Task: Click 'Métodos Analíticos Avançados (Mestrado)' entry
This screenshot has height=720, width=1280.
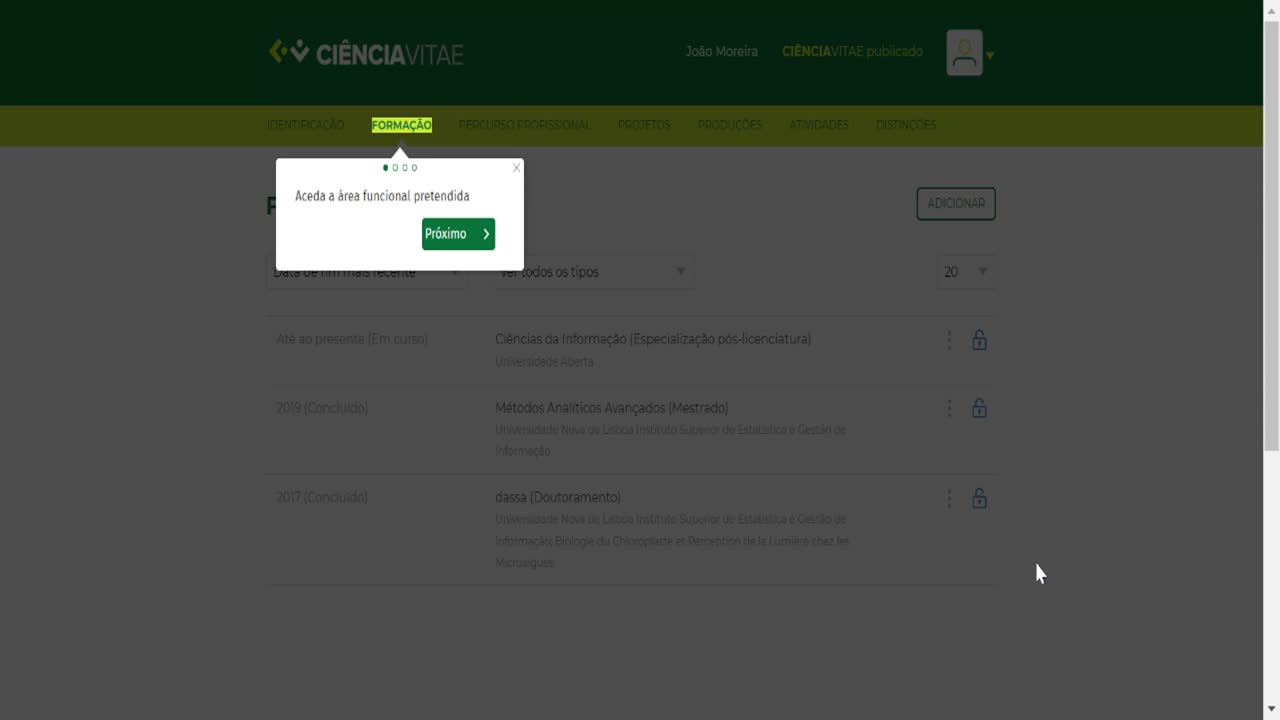Action: [x=612, y=408]
